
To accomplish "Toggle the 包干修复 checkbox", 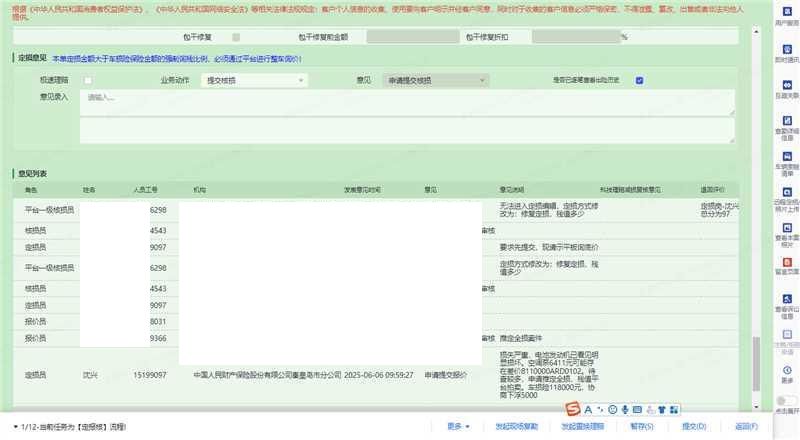I will pos(236,37).
